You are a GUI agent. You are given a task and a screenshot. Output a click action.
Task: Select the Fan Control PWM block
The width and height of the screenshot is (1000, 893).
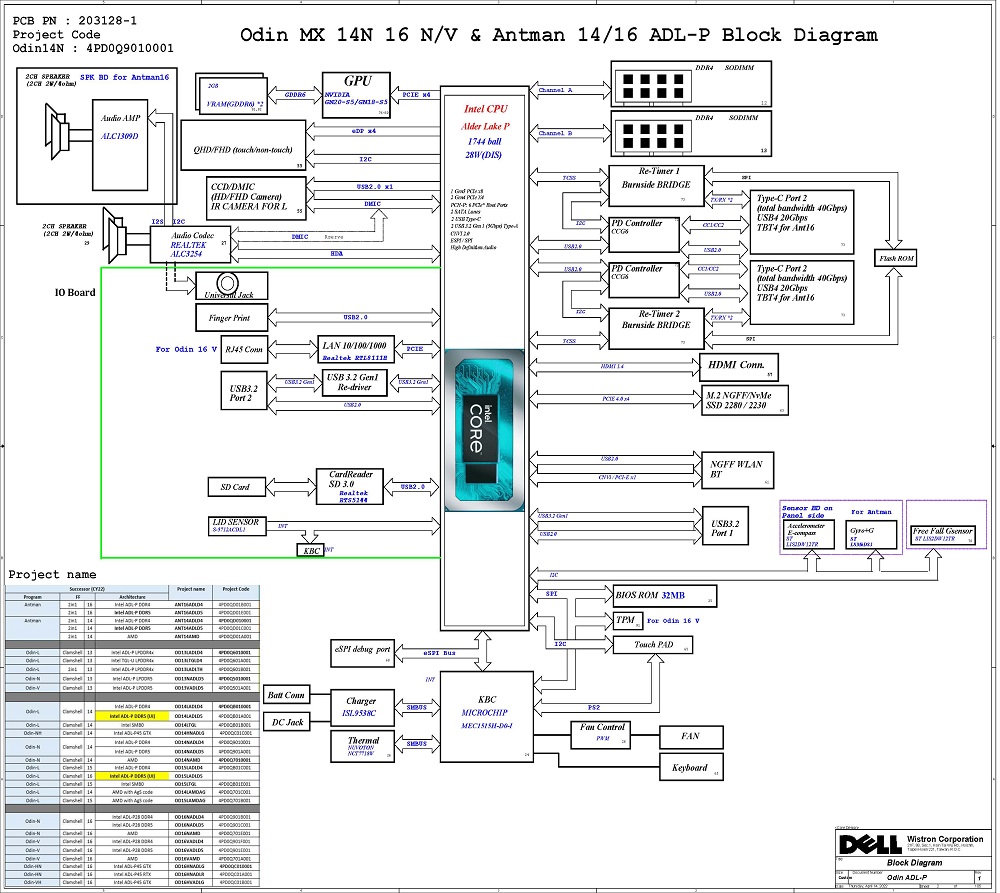click(x=601, y=735)
